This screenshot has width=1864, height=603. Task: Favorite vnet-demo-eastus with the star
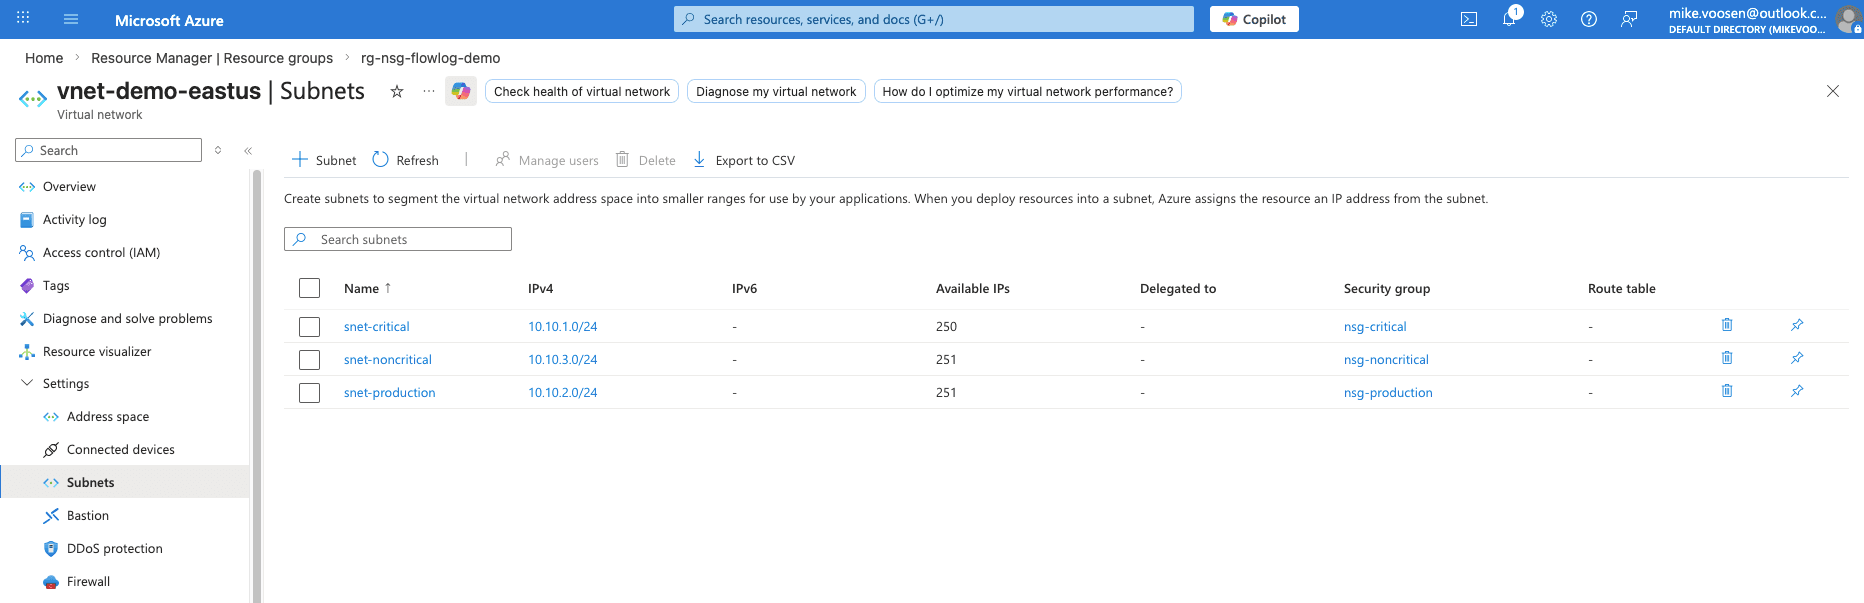[x=397, y=91]
